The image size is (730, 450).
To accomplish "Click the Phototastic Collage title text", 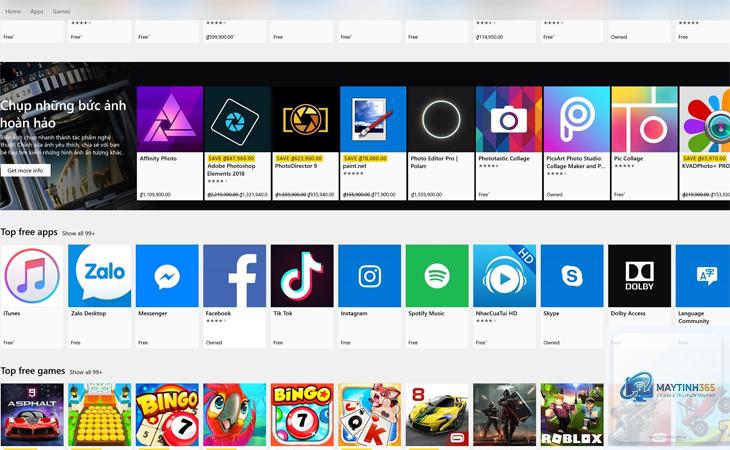I will [x=504, y=159].
